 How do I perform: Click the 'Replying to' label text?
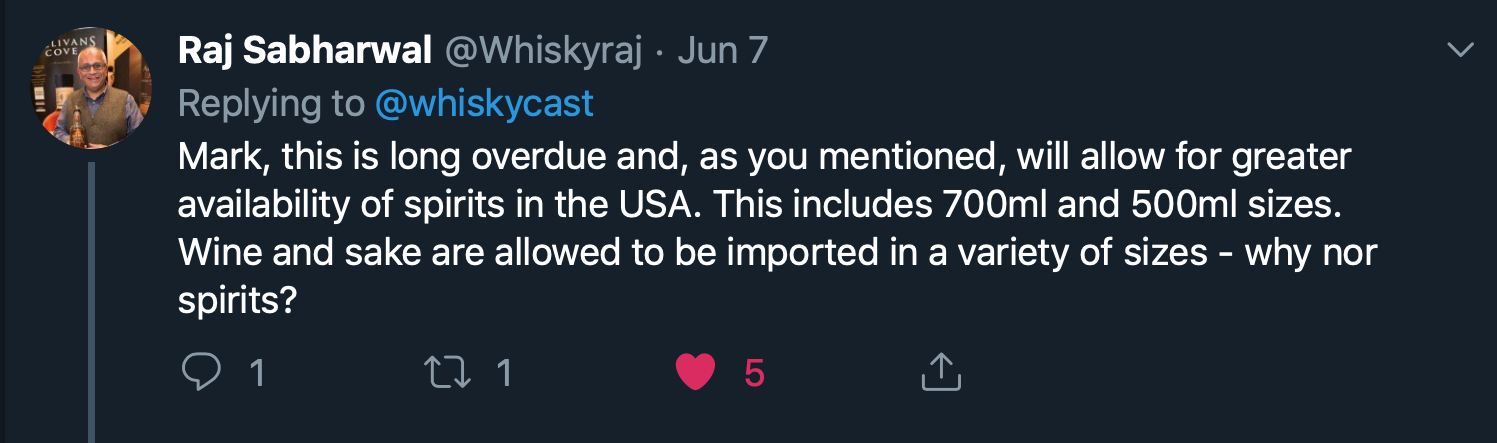point(271,103)
